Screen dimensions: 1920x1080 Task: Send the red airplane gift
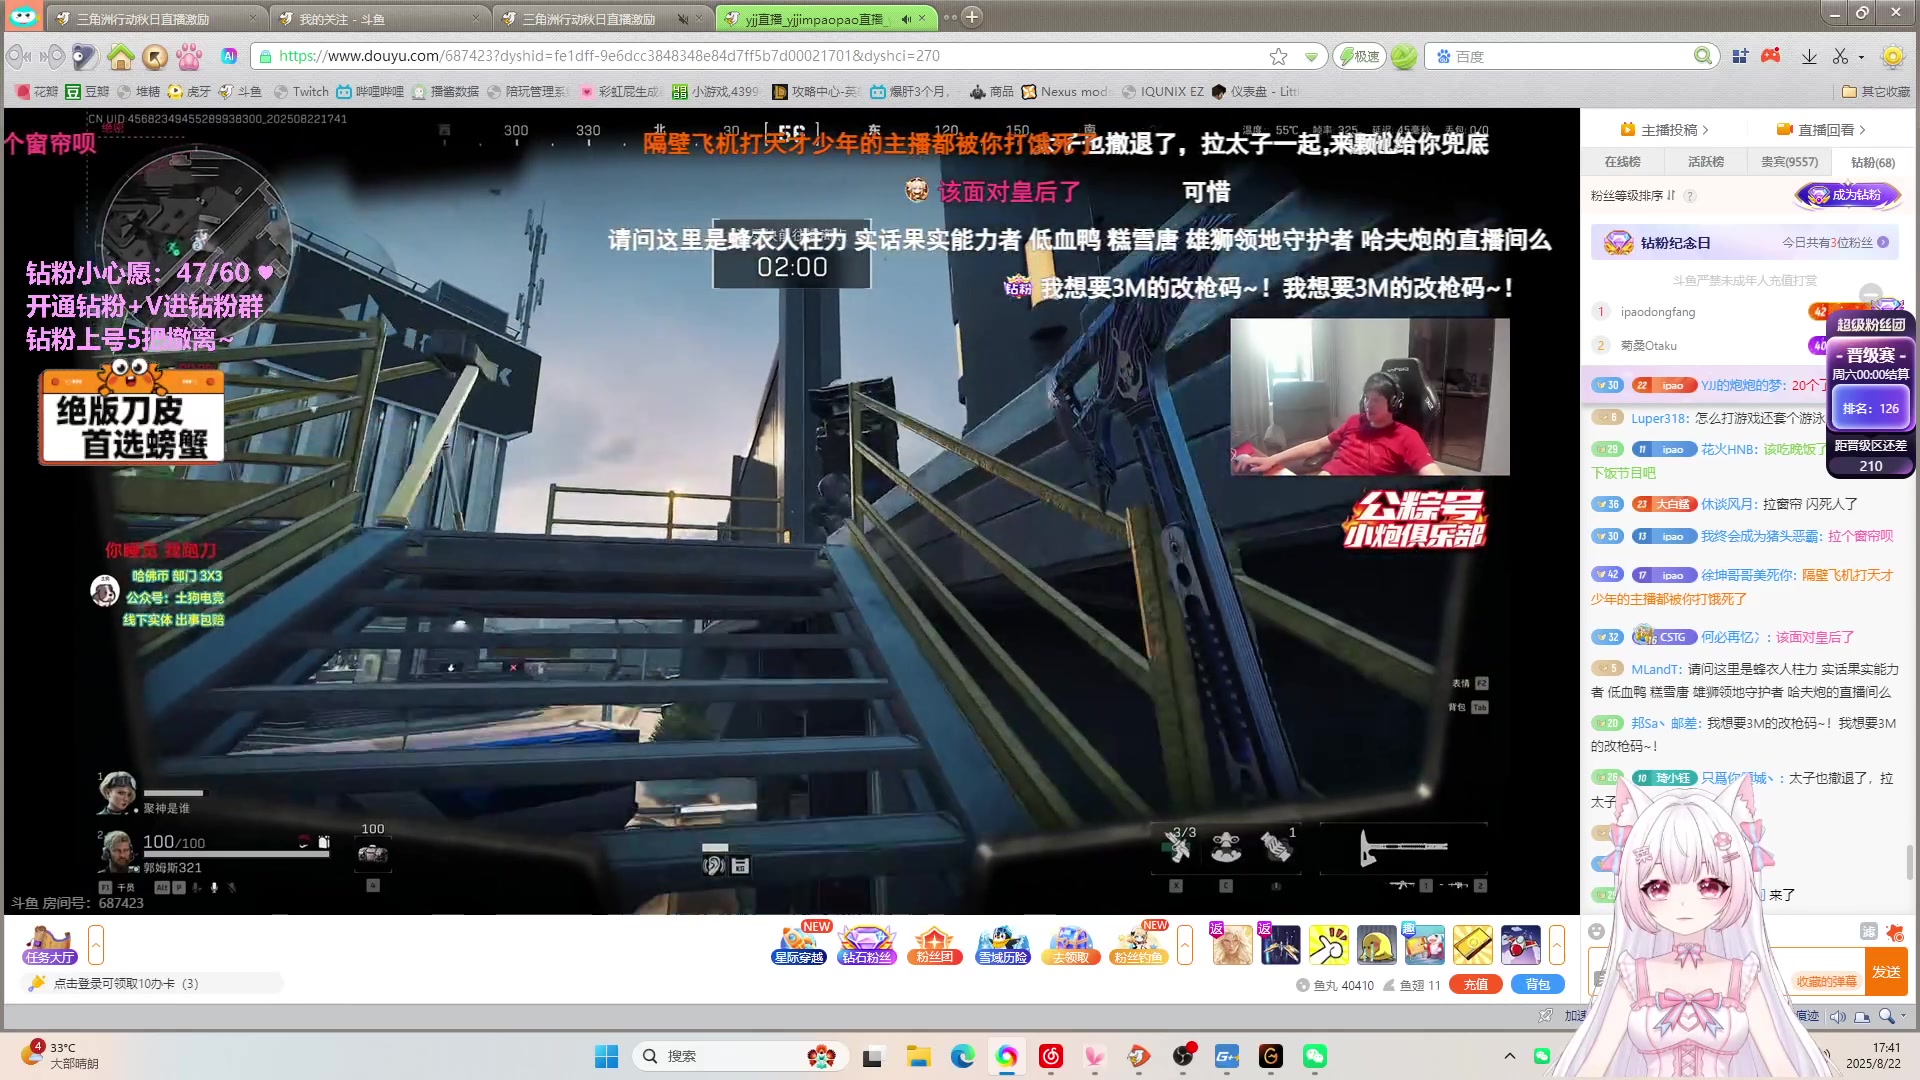tap(1521, 945)
